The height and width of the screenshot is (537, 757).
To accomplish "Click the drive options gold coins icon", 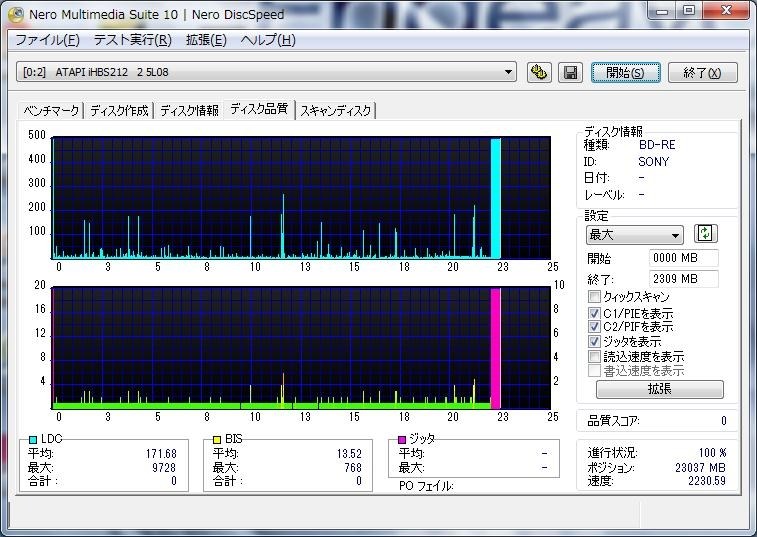I will click(x=539, y=73).
